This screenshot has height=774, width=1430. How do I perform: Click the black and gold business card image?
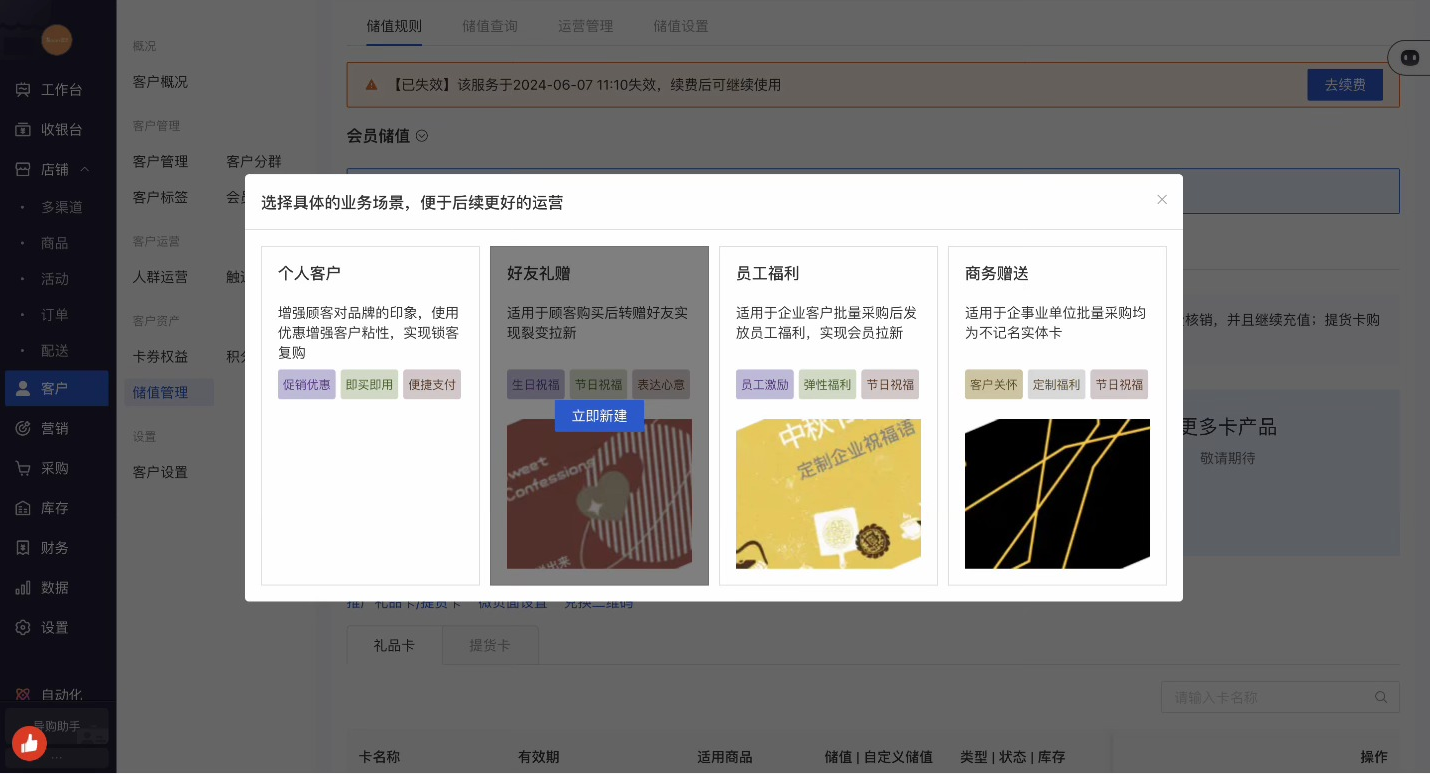pos(1057,494)
